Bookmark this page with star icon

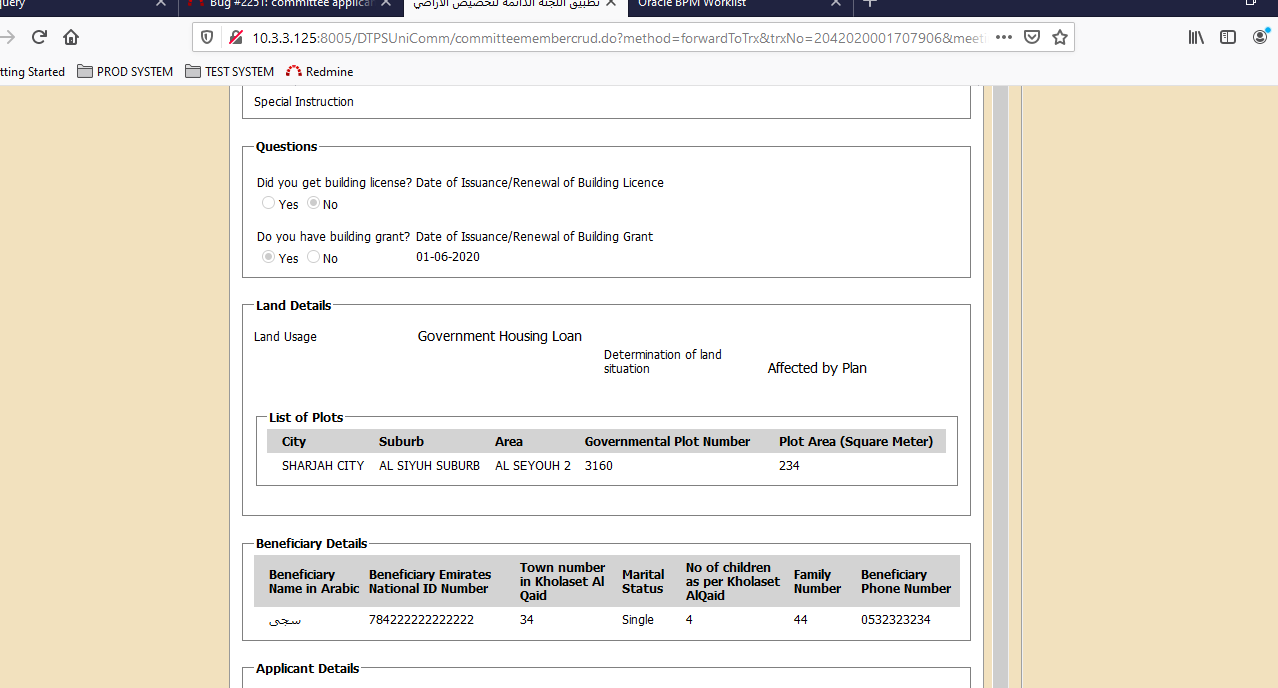pyautogui.click(x=1060, y=37)
